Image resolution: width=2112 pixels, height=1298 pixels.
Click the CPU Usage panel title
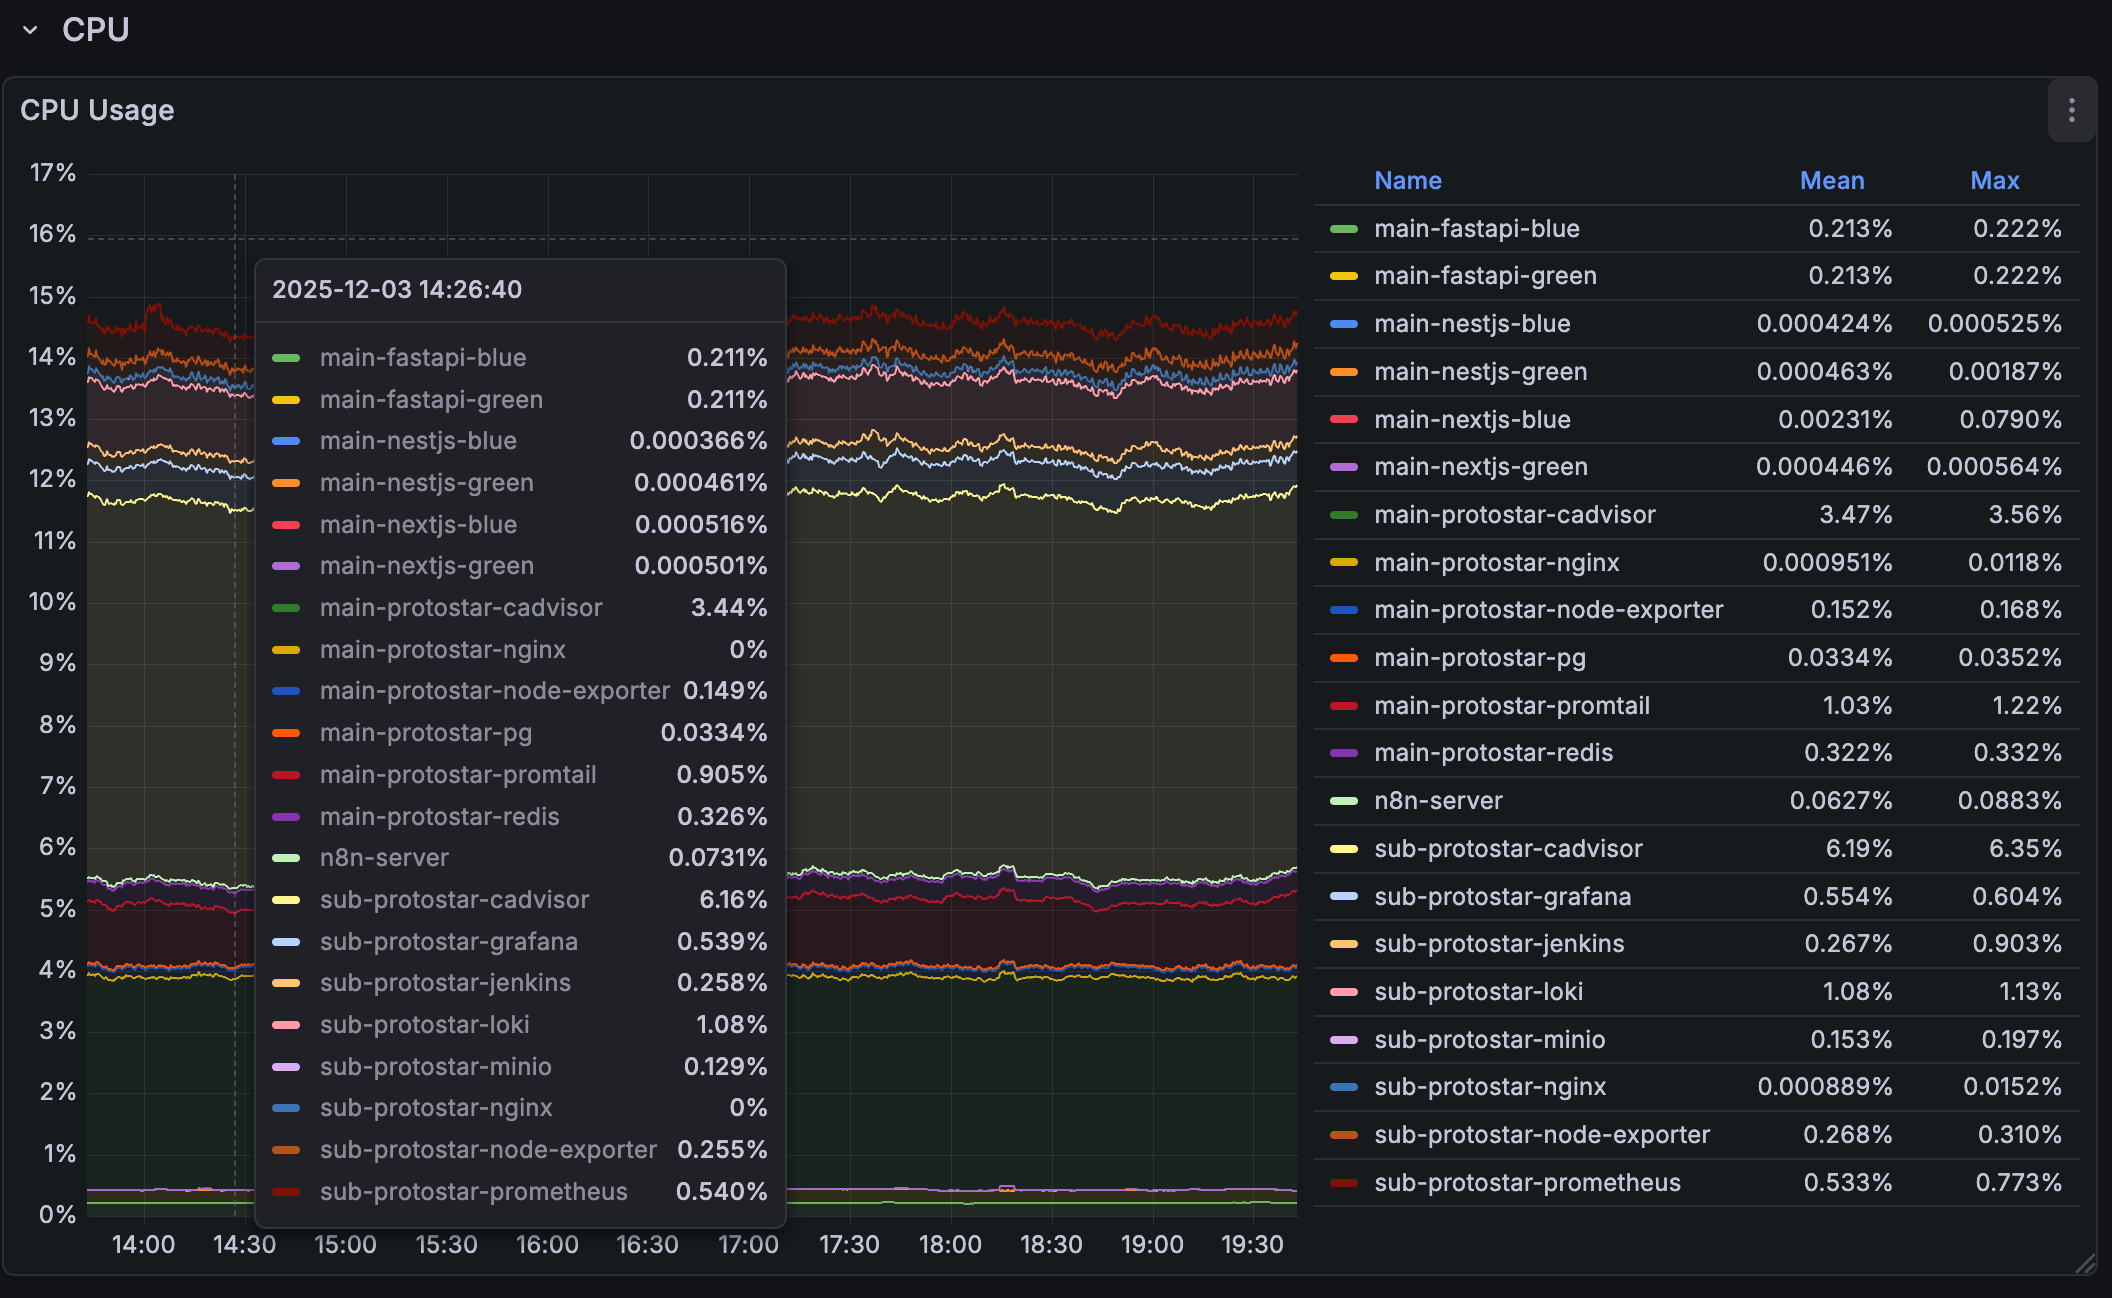(97, 110)
